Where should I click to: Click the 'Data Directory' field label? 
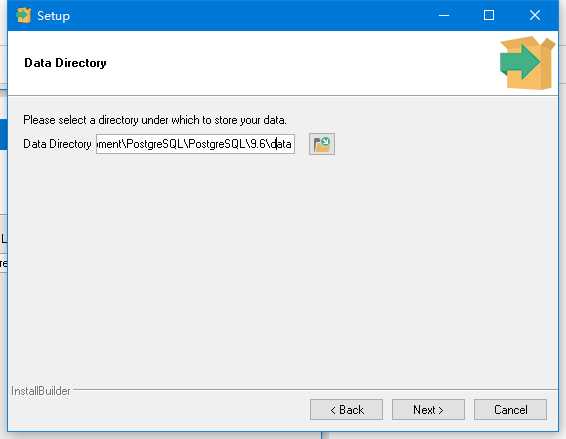pyautogui.click(x=57, y=144)
